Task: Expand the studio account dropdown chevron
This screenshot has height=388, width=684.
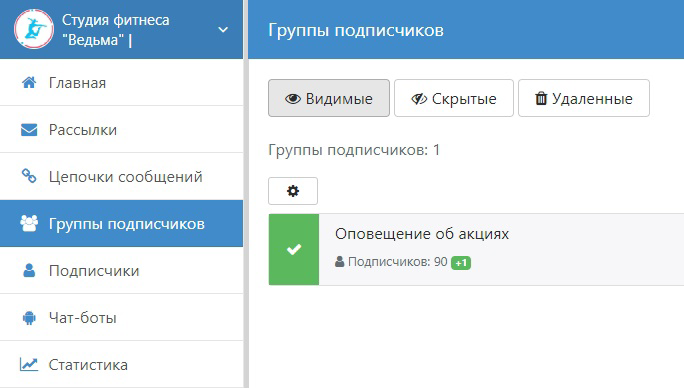Action: coord(223,30)
